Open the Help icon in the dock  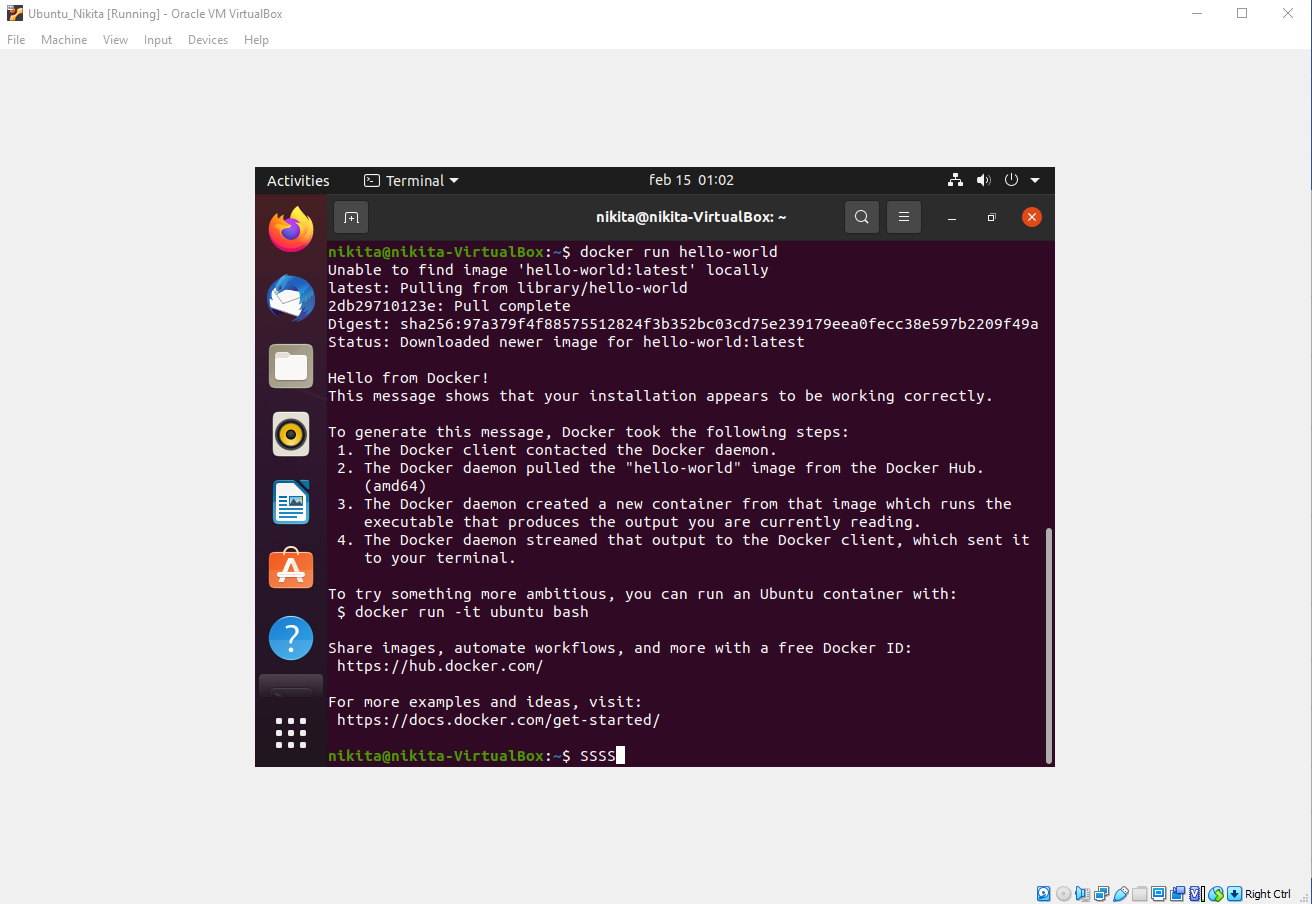pos(291,637)
